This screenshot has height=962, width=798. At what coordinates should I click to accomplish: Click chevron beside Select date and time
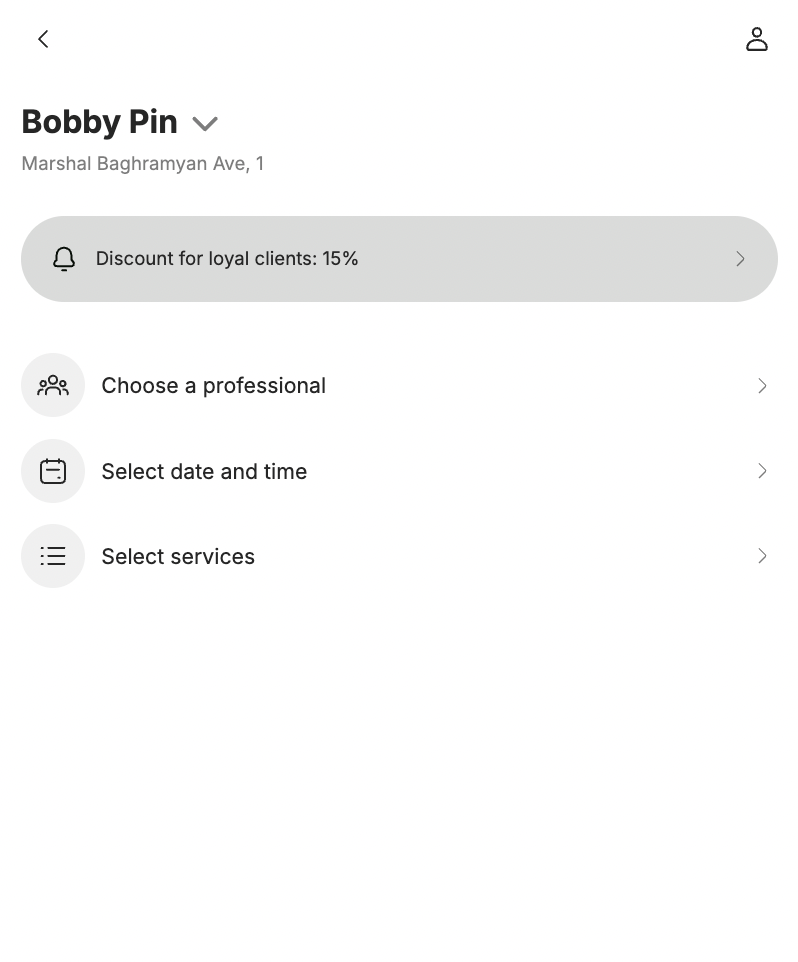[x=762, y=471]
